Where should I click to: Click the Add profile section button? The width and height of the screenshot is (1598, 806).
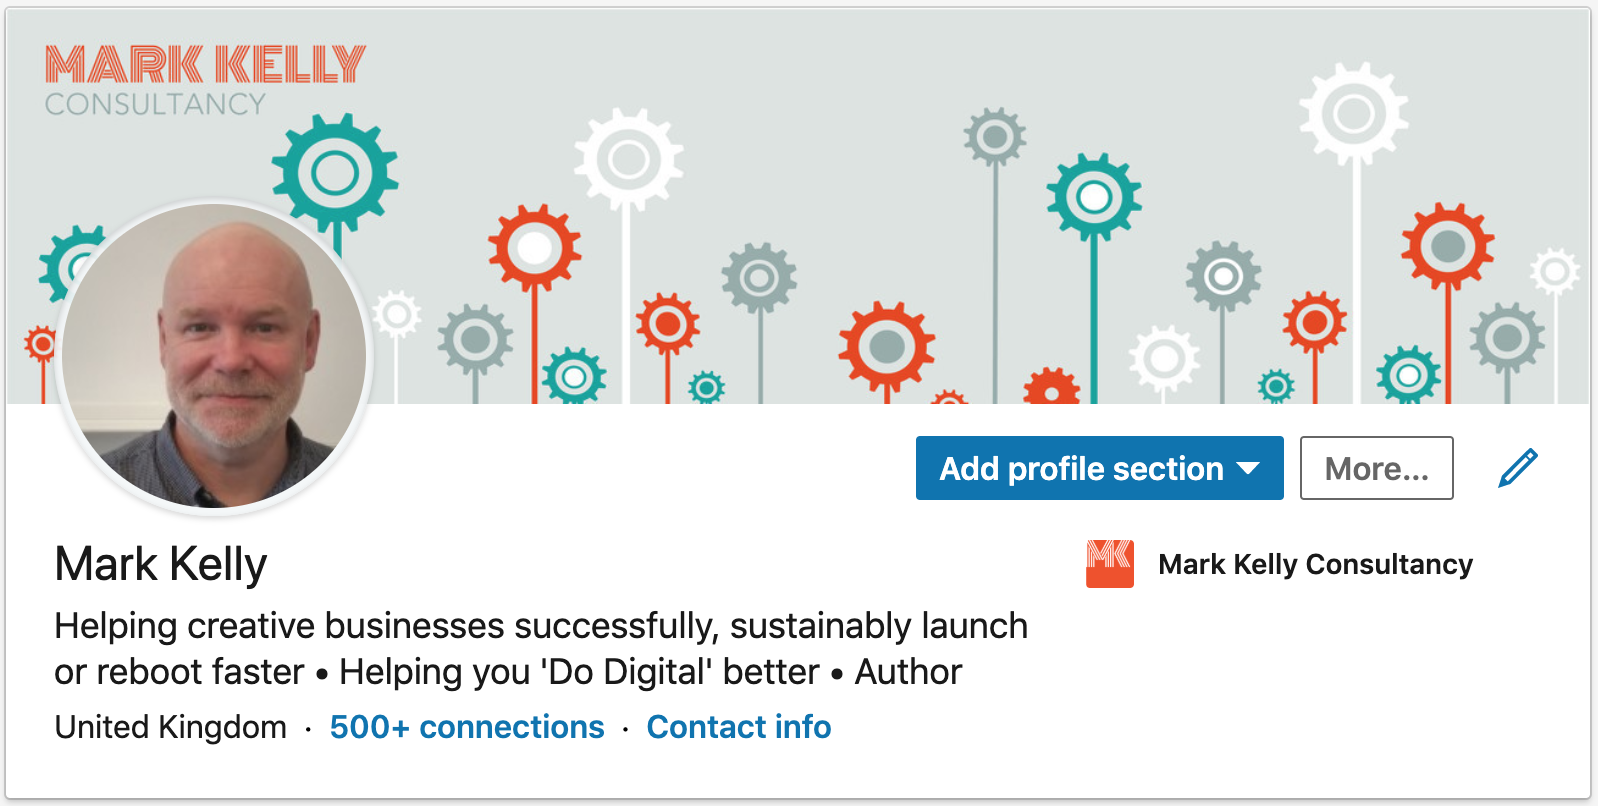(x=1100, y=468)
